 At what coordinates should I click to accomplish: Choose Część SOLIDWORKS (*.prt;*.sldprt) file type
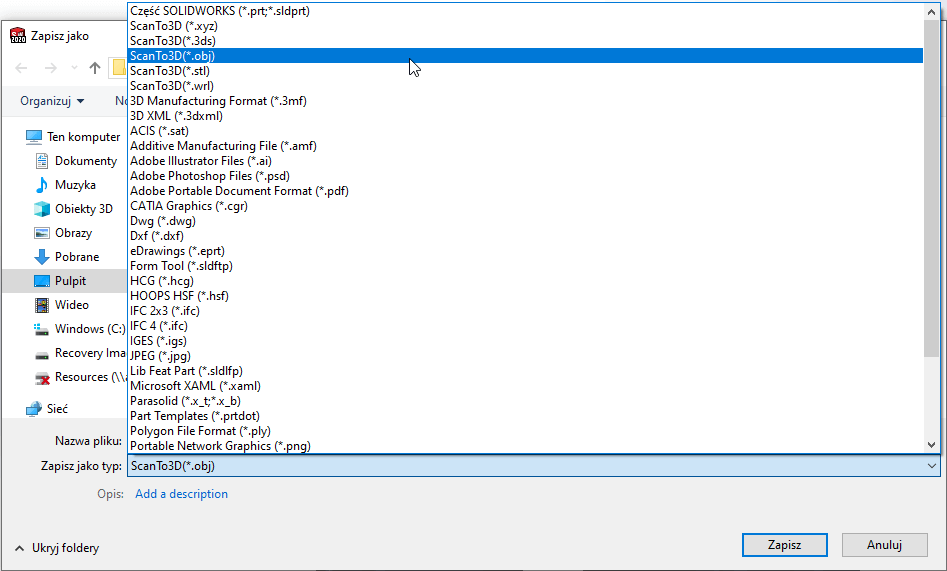pyautogui.click(x=525, y=11)
